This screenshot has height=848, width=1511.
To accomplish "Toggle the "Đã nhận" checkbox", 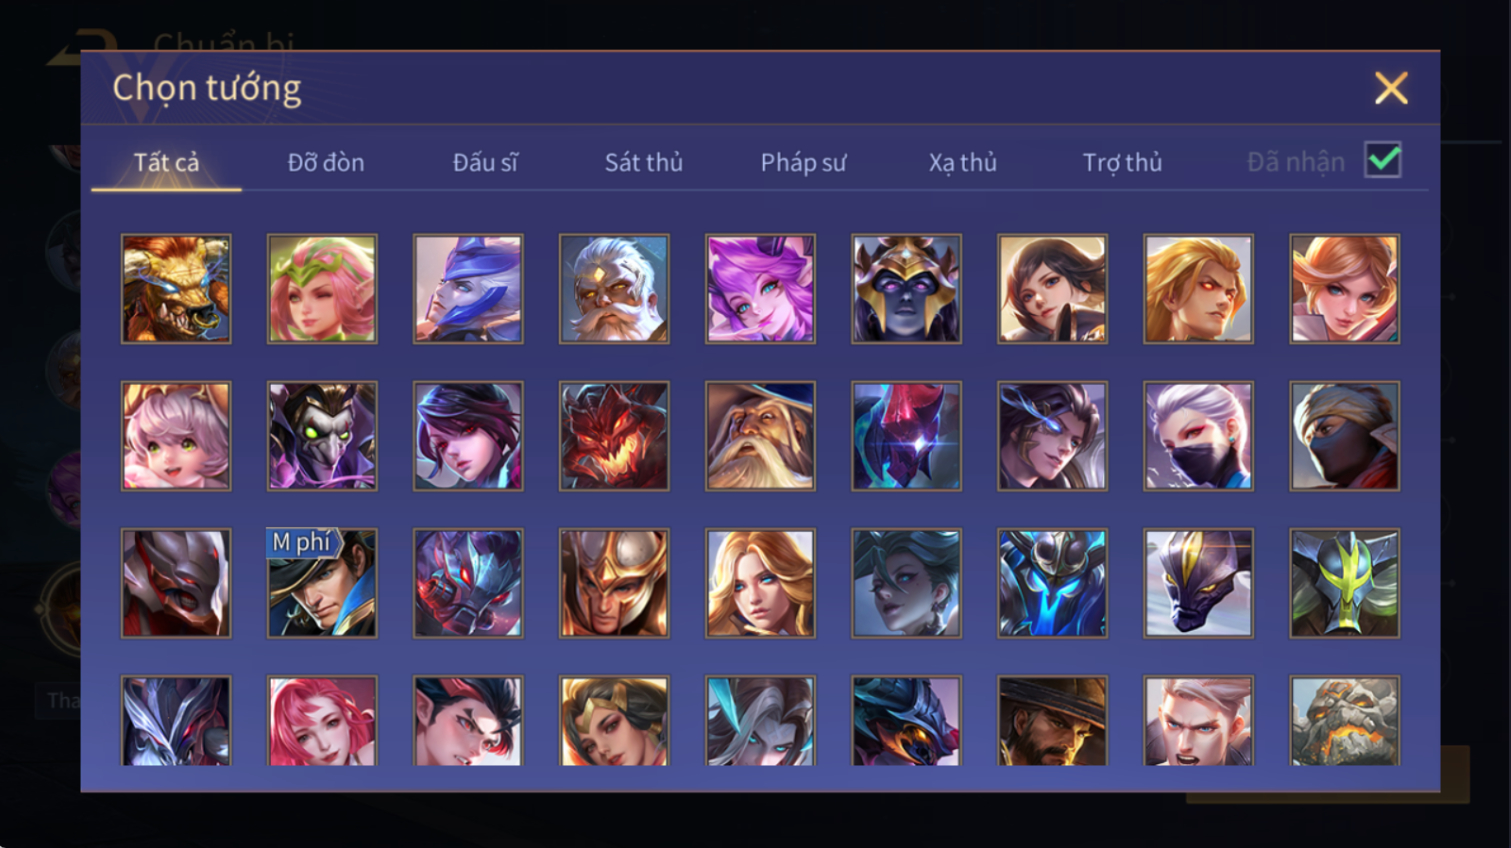I will pos(1383,160).
